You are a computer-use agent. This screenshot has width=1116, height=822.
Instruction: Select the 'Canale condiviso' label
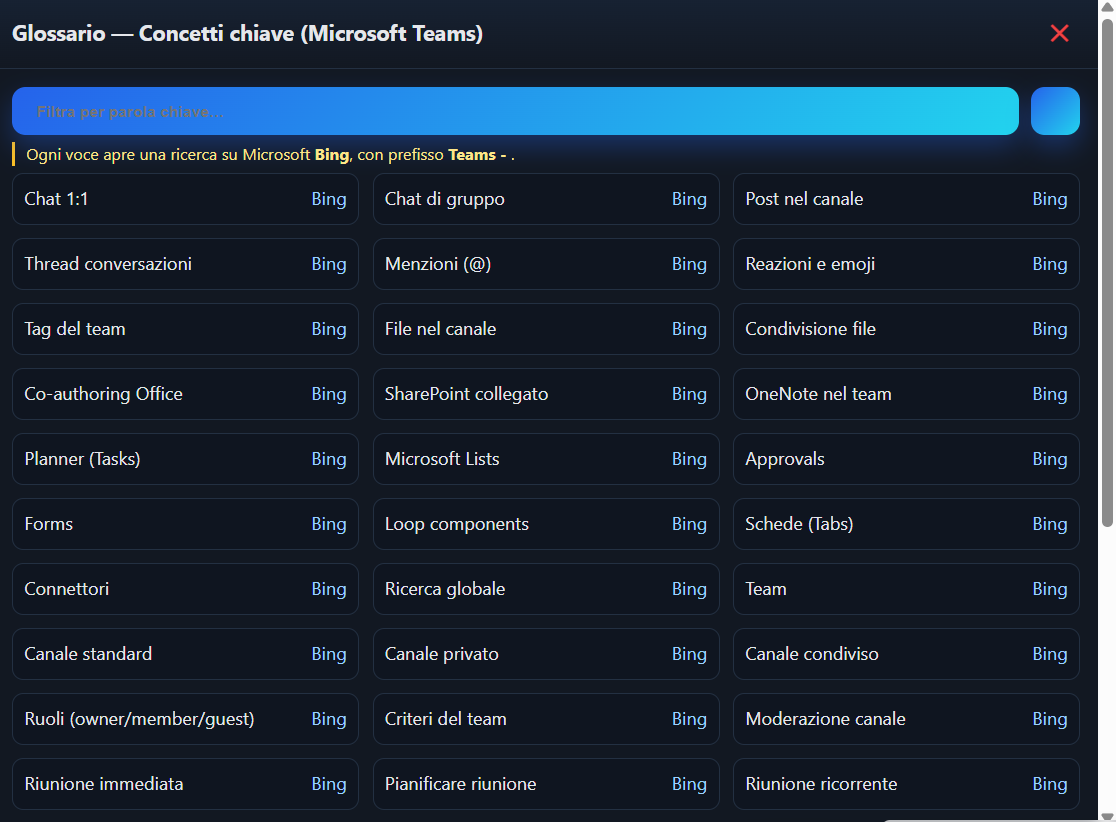click(x=812, y=654)
